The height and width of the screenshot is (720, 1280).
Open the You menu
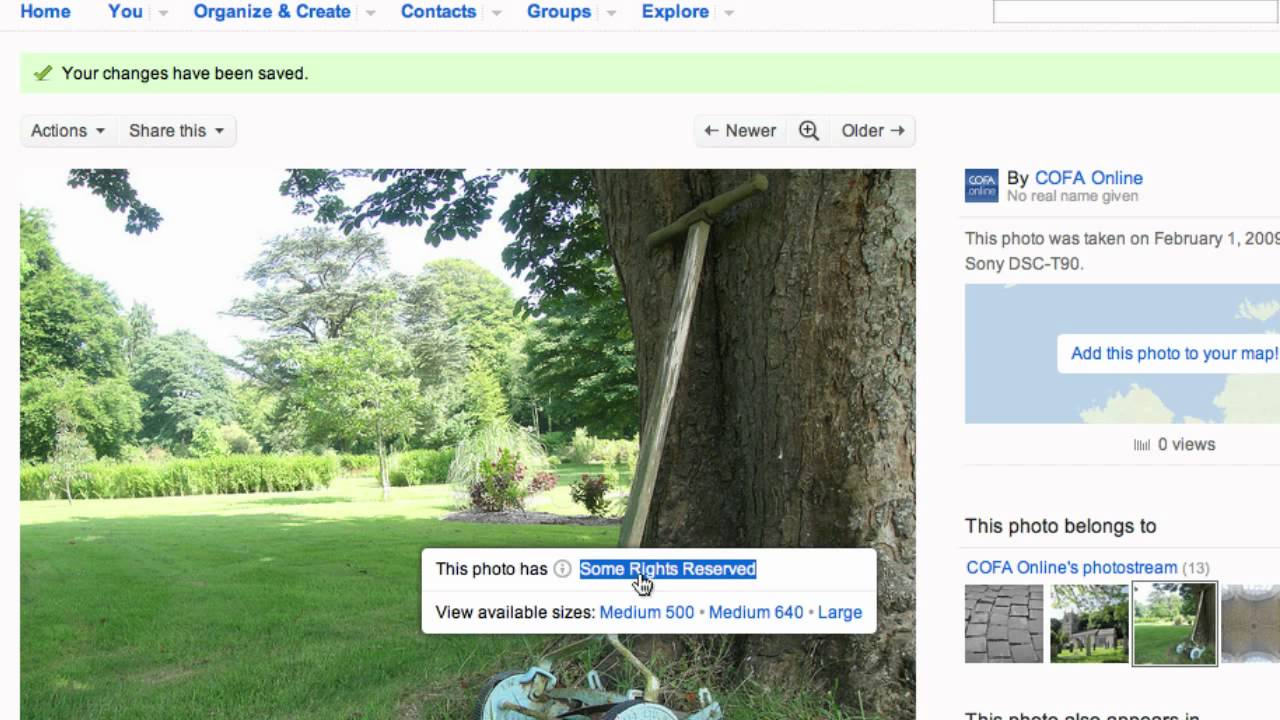(x=125, y=12)
